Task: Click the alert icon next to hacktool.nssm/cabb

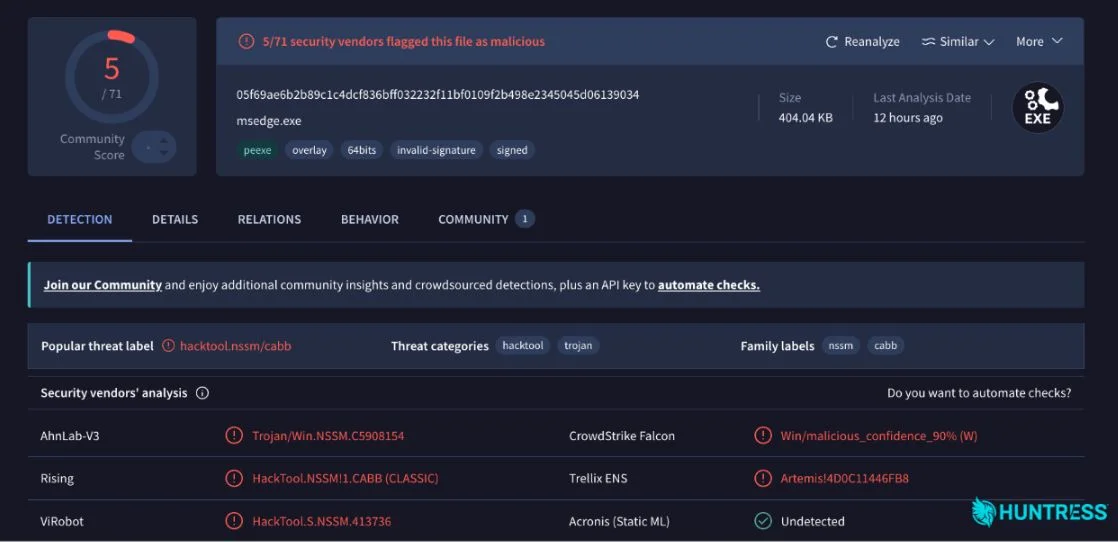Action: click(x=168, y=346)
